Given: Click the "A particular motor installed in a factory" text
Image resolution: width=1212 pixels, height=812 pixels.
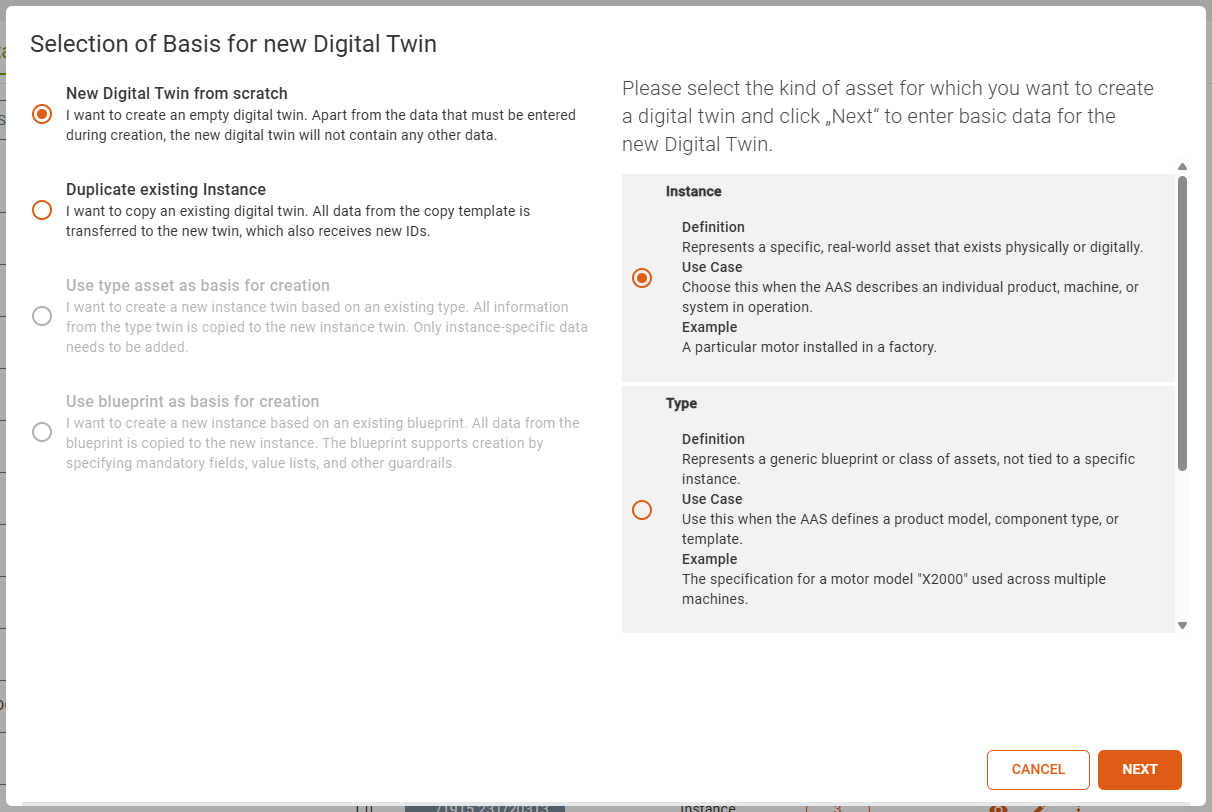Looking at the screenshot, I should [x=808, y=347].
